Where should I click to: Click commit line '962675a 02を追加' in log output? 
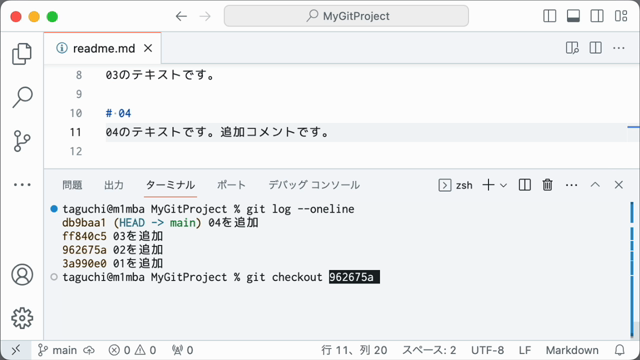[x=113, y=250]
